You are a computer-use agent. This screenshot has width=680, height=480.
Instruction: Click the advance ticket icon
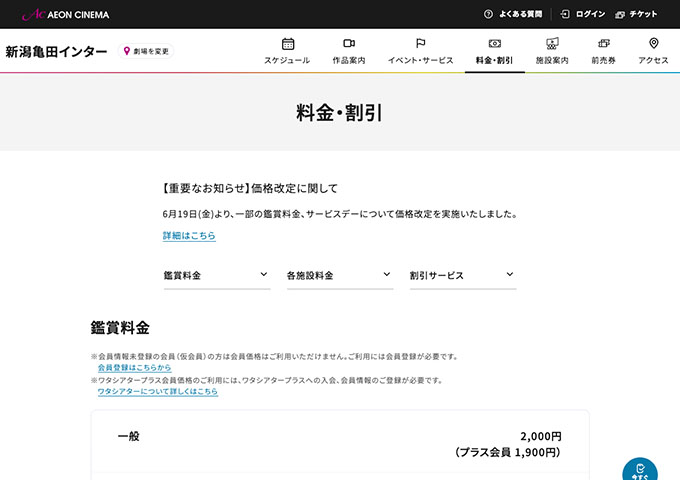pos(604,43)
